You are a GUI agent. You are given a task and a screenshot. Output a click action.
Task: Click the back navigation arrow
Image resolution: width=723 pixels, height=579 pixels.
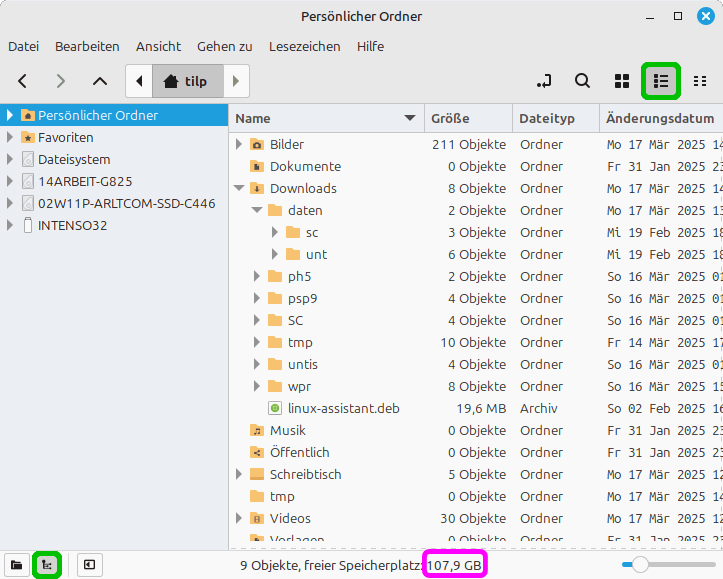point(23,81)
